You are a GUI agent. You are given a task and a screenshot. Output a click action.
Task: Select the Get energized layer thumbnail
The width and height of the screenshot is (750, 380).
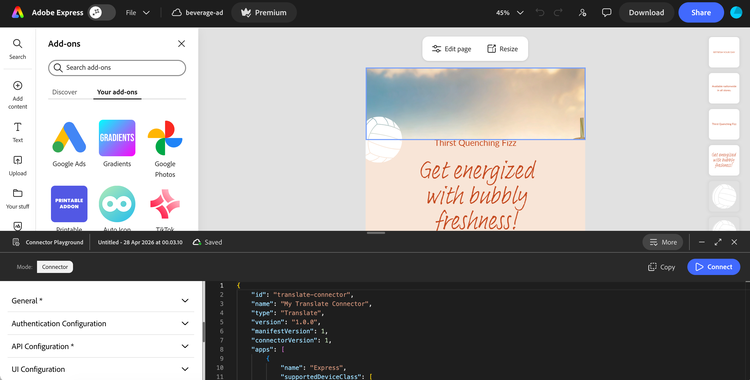(x=724, y=160)
